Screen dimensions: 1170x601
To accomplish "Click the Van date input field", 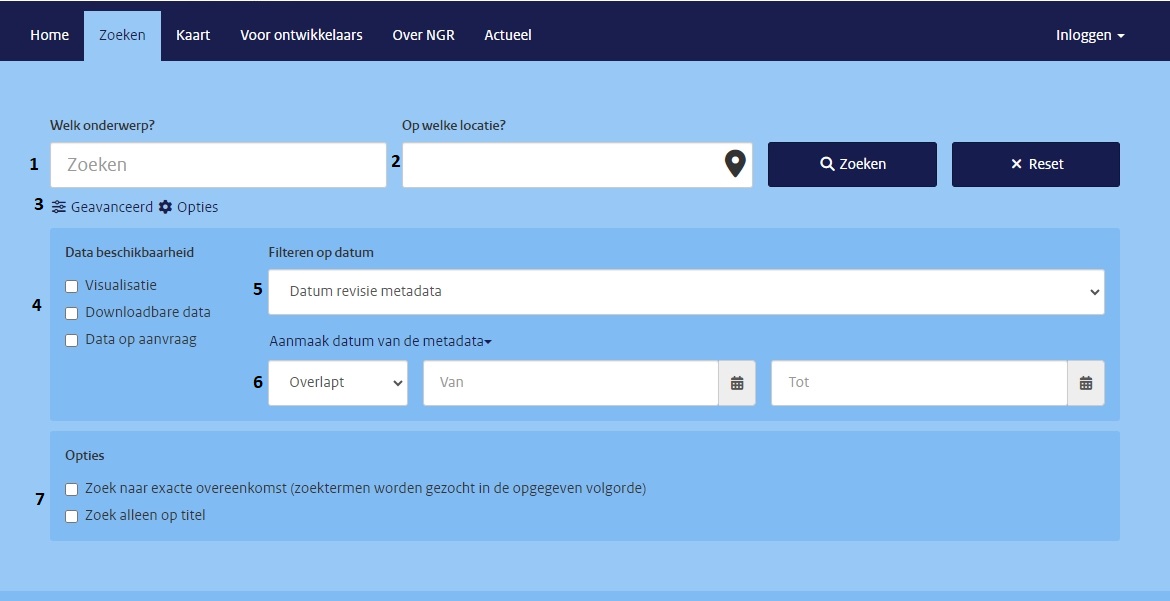I will tap(570, 383).
